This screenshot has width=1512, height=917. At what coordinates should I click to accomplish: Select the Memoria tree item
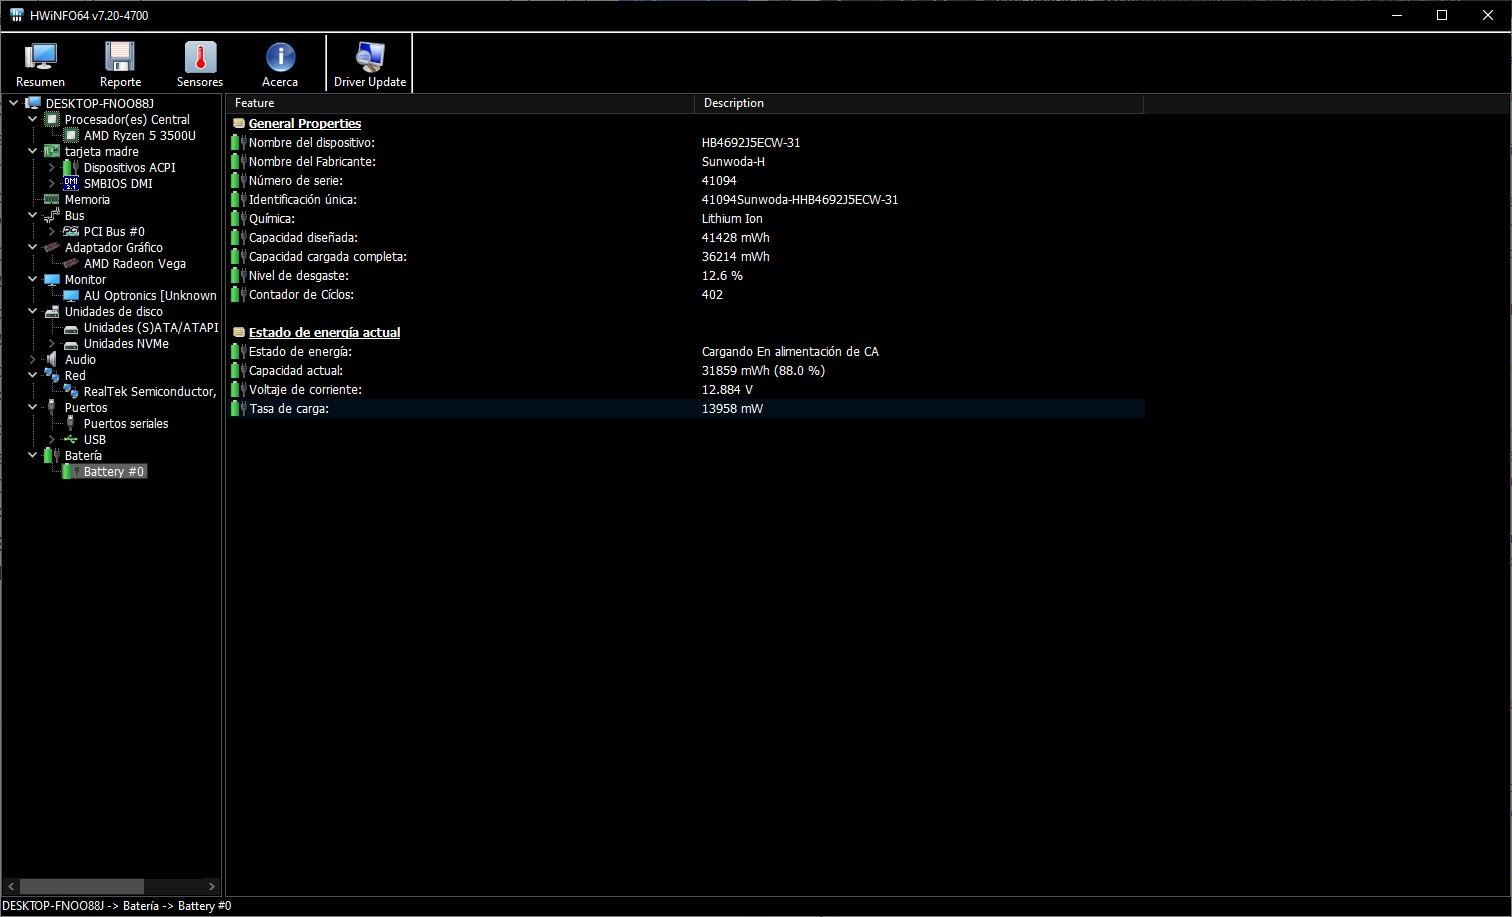(87, 199)
